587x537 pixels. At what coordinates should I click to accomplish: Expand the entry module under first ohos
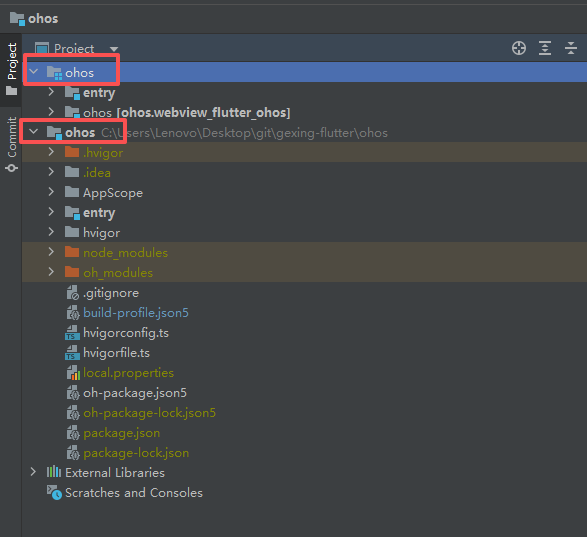[51, 92]
